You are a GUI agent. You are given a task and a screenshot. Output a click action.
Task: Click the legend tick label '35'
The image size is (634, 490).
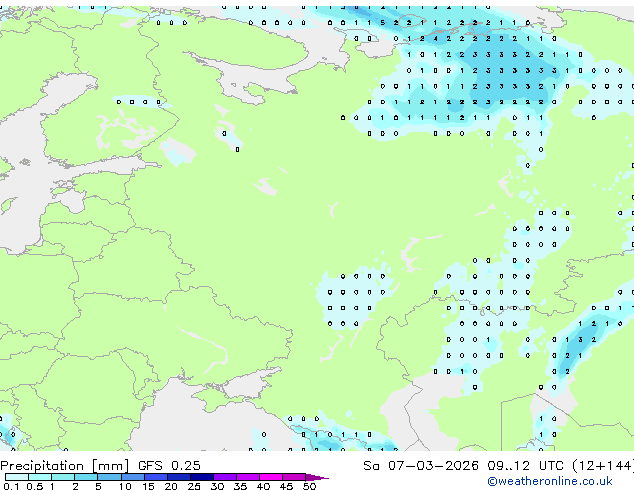240,486
